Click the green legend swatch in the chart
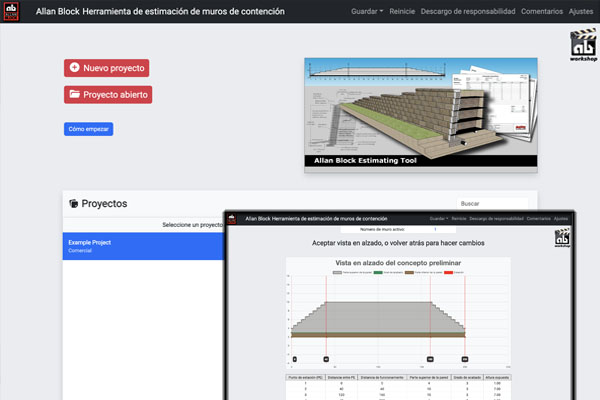The height and width of the screenshot is (400, 600). 378,273
